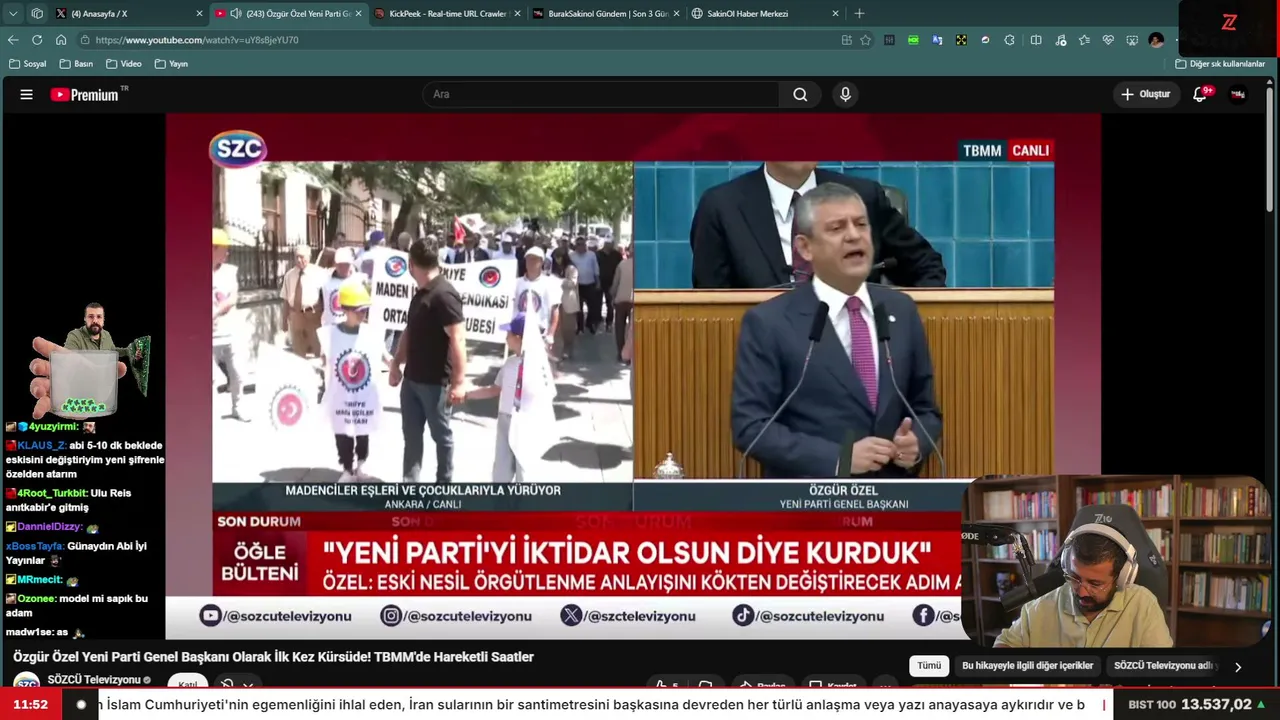Click KLAUS_Z username in chat overlay
This screenshot has width=1280, height=720.
pos(41,446)
